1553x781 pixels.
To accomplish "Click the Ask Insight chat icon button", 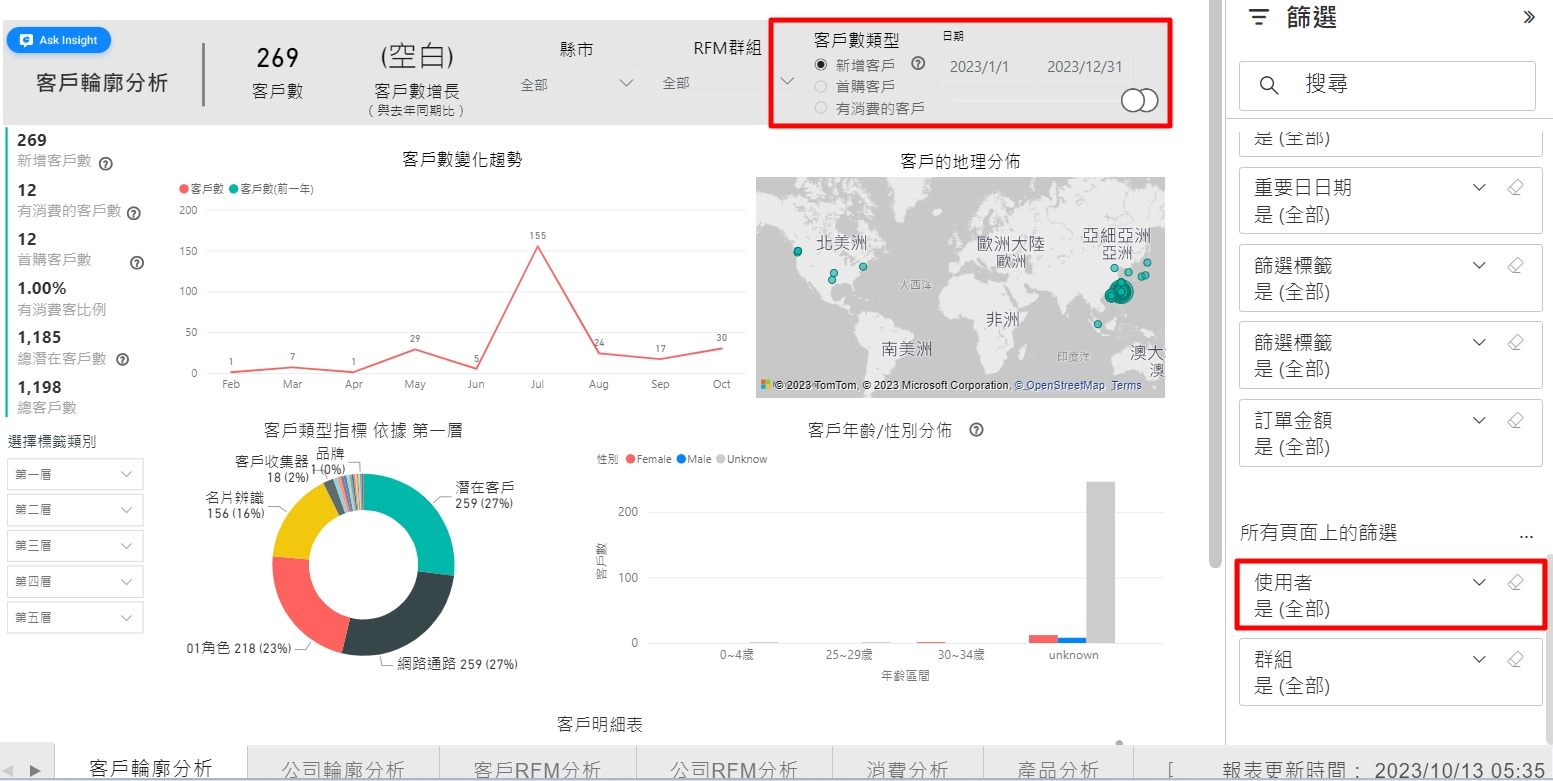I will tap(59, 40).
